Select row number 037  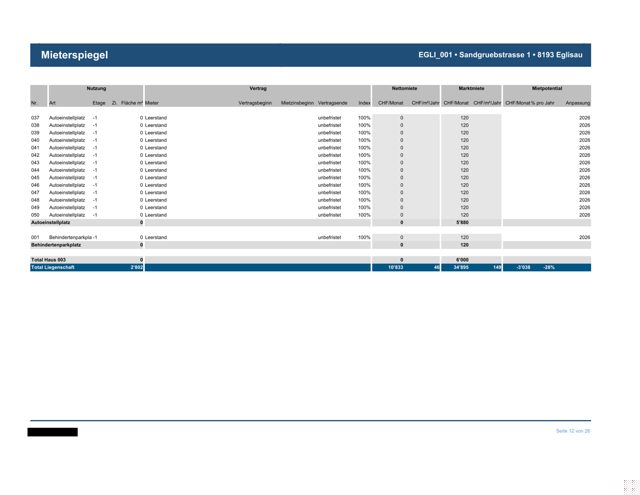(x=35, y=118)
